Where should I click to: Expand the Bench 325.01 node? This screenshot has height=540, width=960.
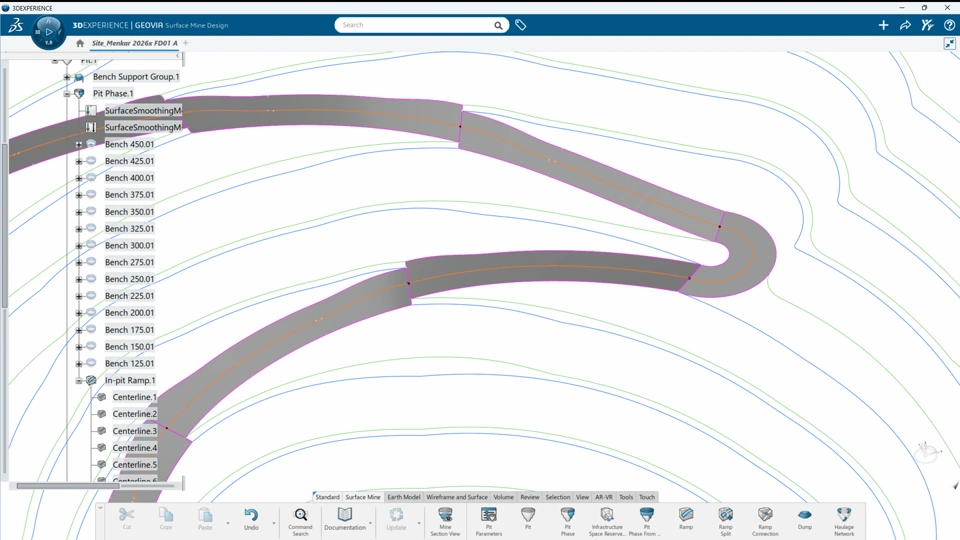(x=78, y=229)
